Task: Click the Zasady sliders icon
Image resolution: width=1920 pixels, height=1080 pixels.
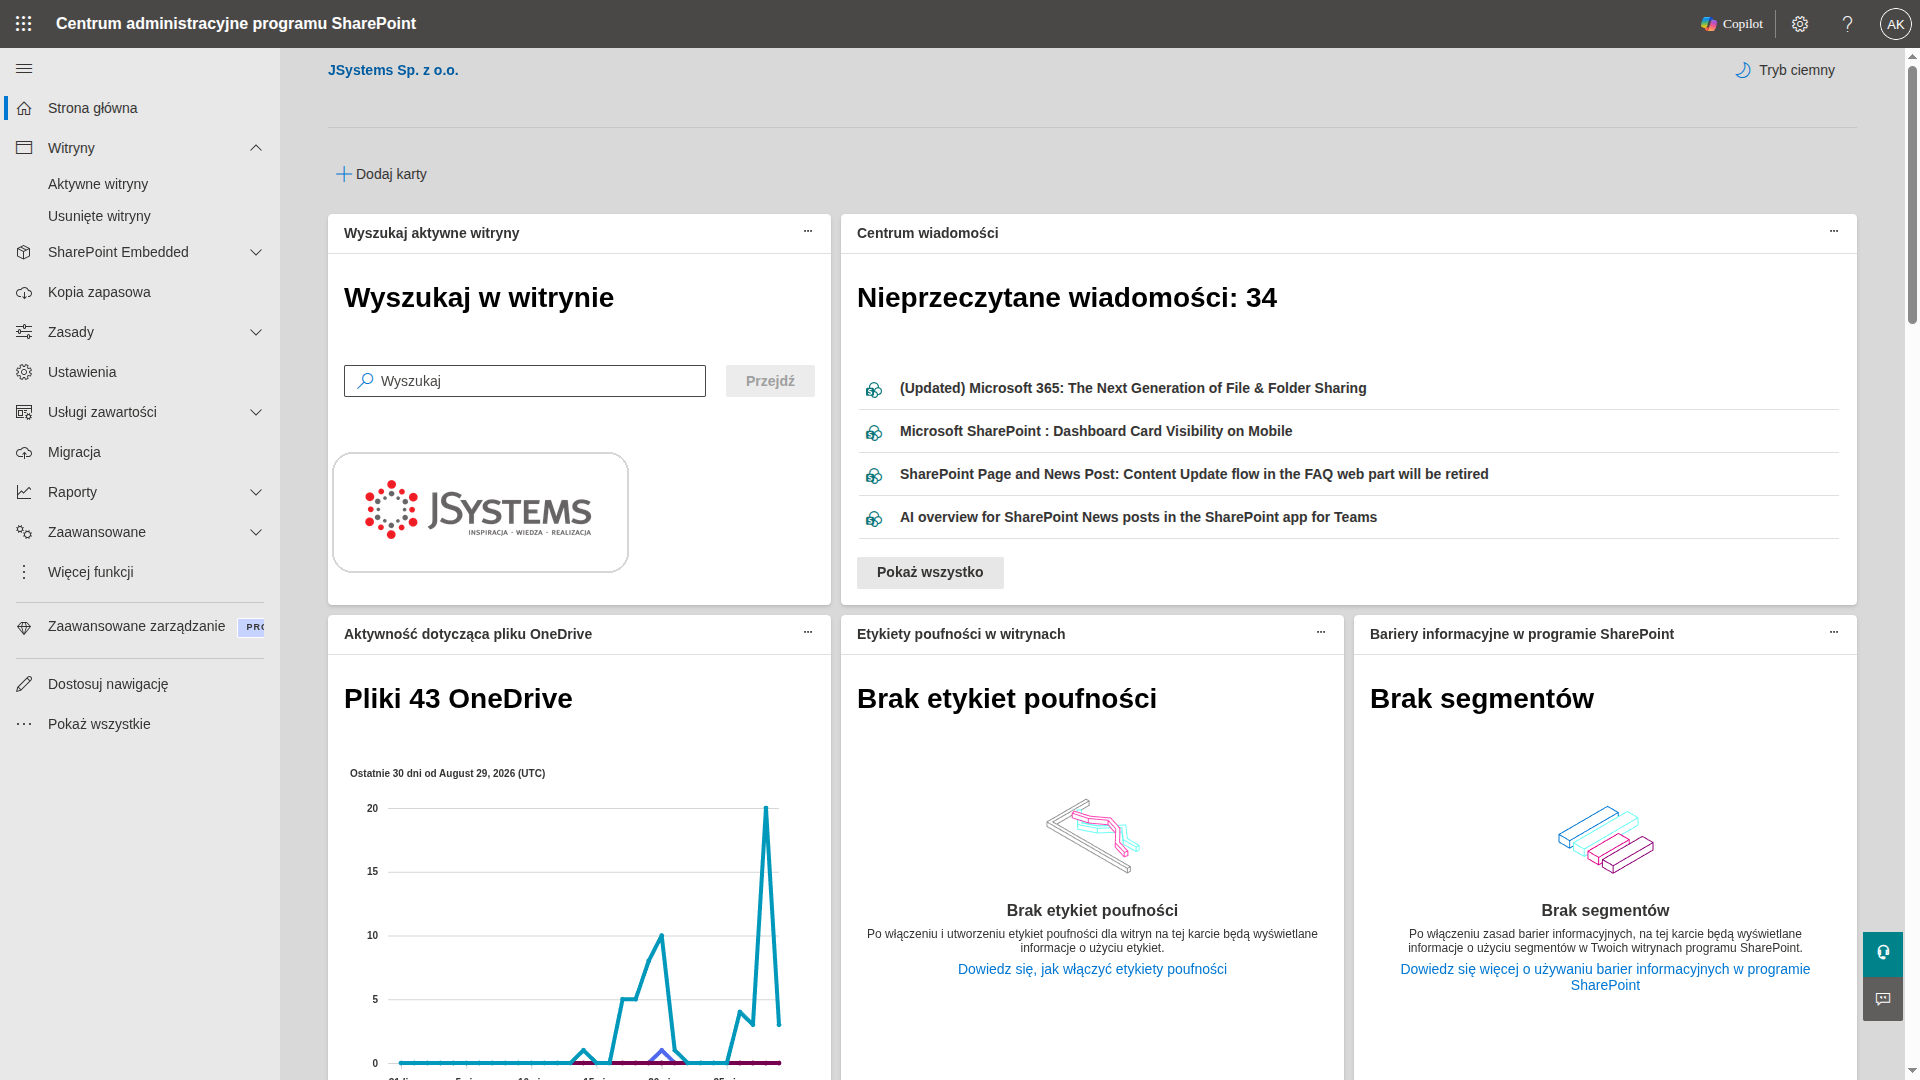Action: 25,332
